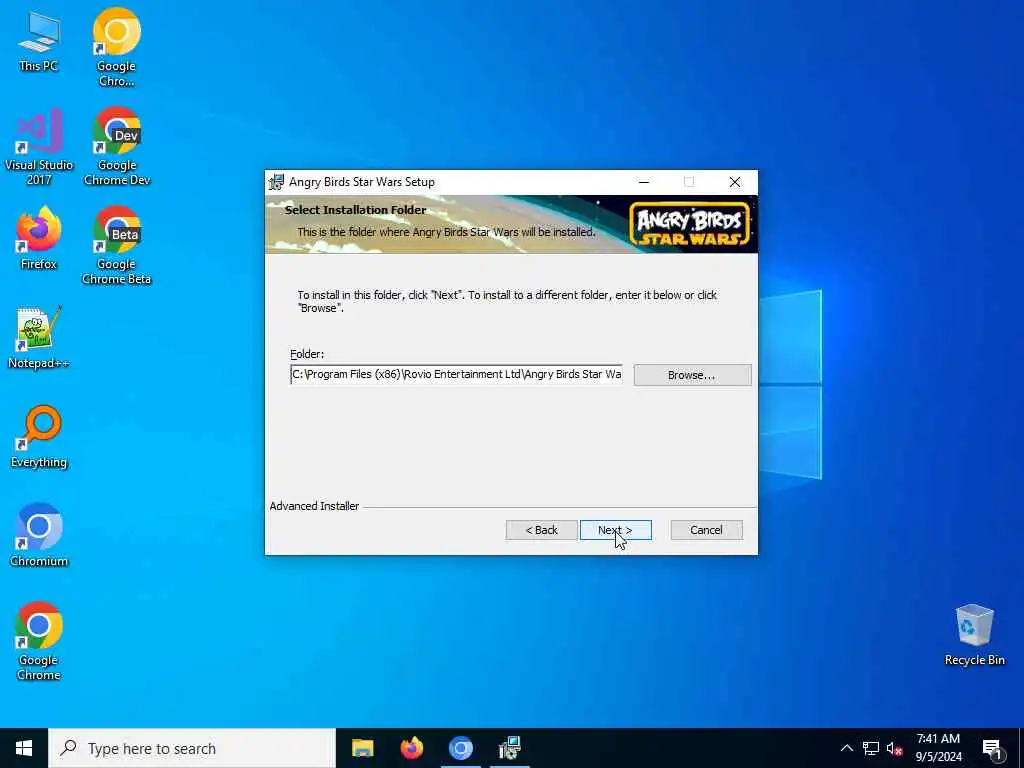Select the Google Chrome desktop shortcut
This screenshot has height=768, width=1024.
tap(39, 642)
